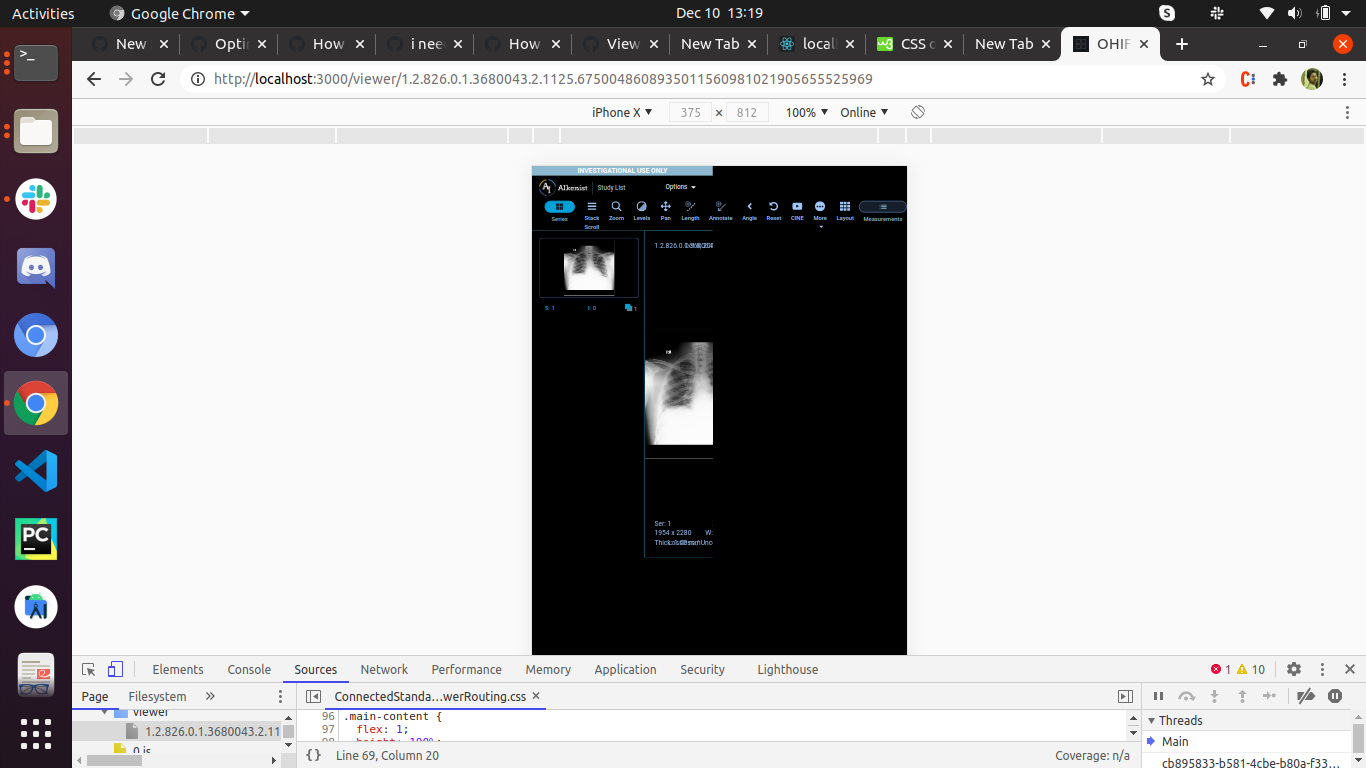Open the CINE playback panel
Viewport: 1366px width, 768px height.
[798, 209]
